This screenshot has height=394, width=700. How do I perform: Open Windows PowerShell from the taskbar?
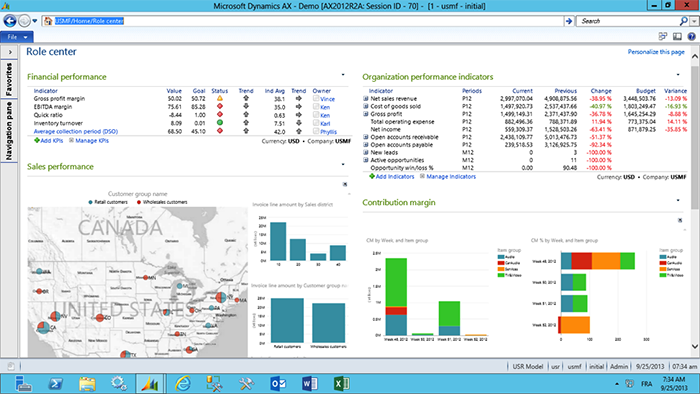[56, 383]
